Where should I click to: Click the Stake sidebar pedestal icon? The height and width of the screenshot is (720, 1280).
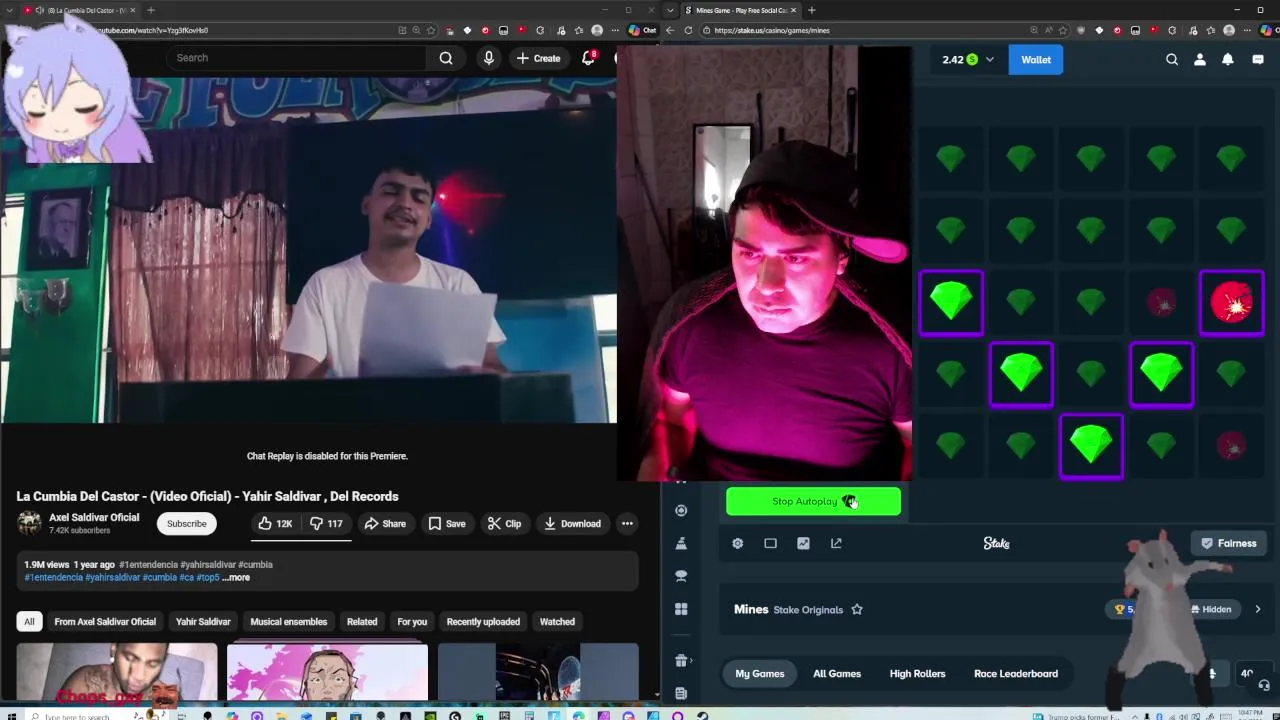(x=681, y=543)
